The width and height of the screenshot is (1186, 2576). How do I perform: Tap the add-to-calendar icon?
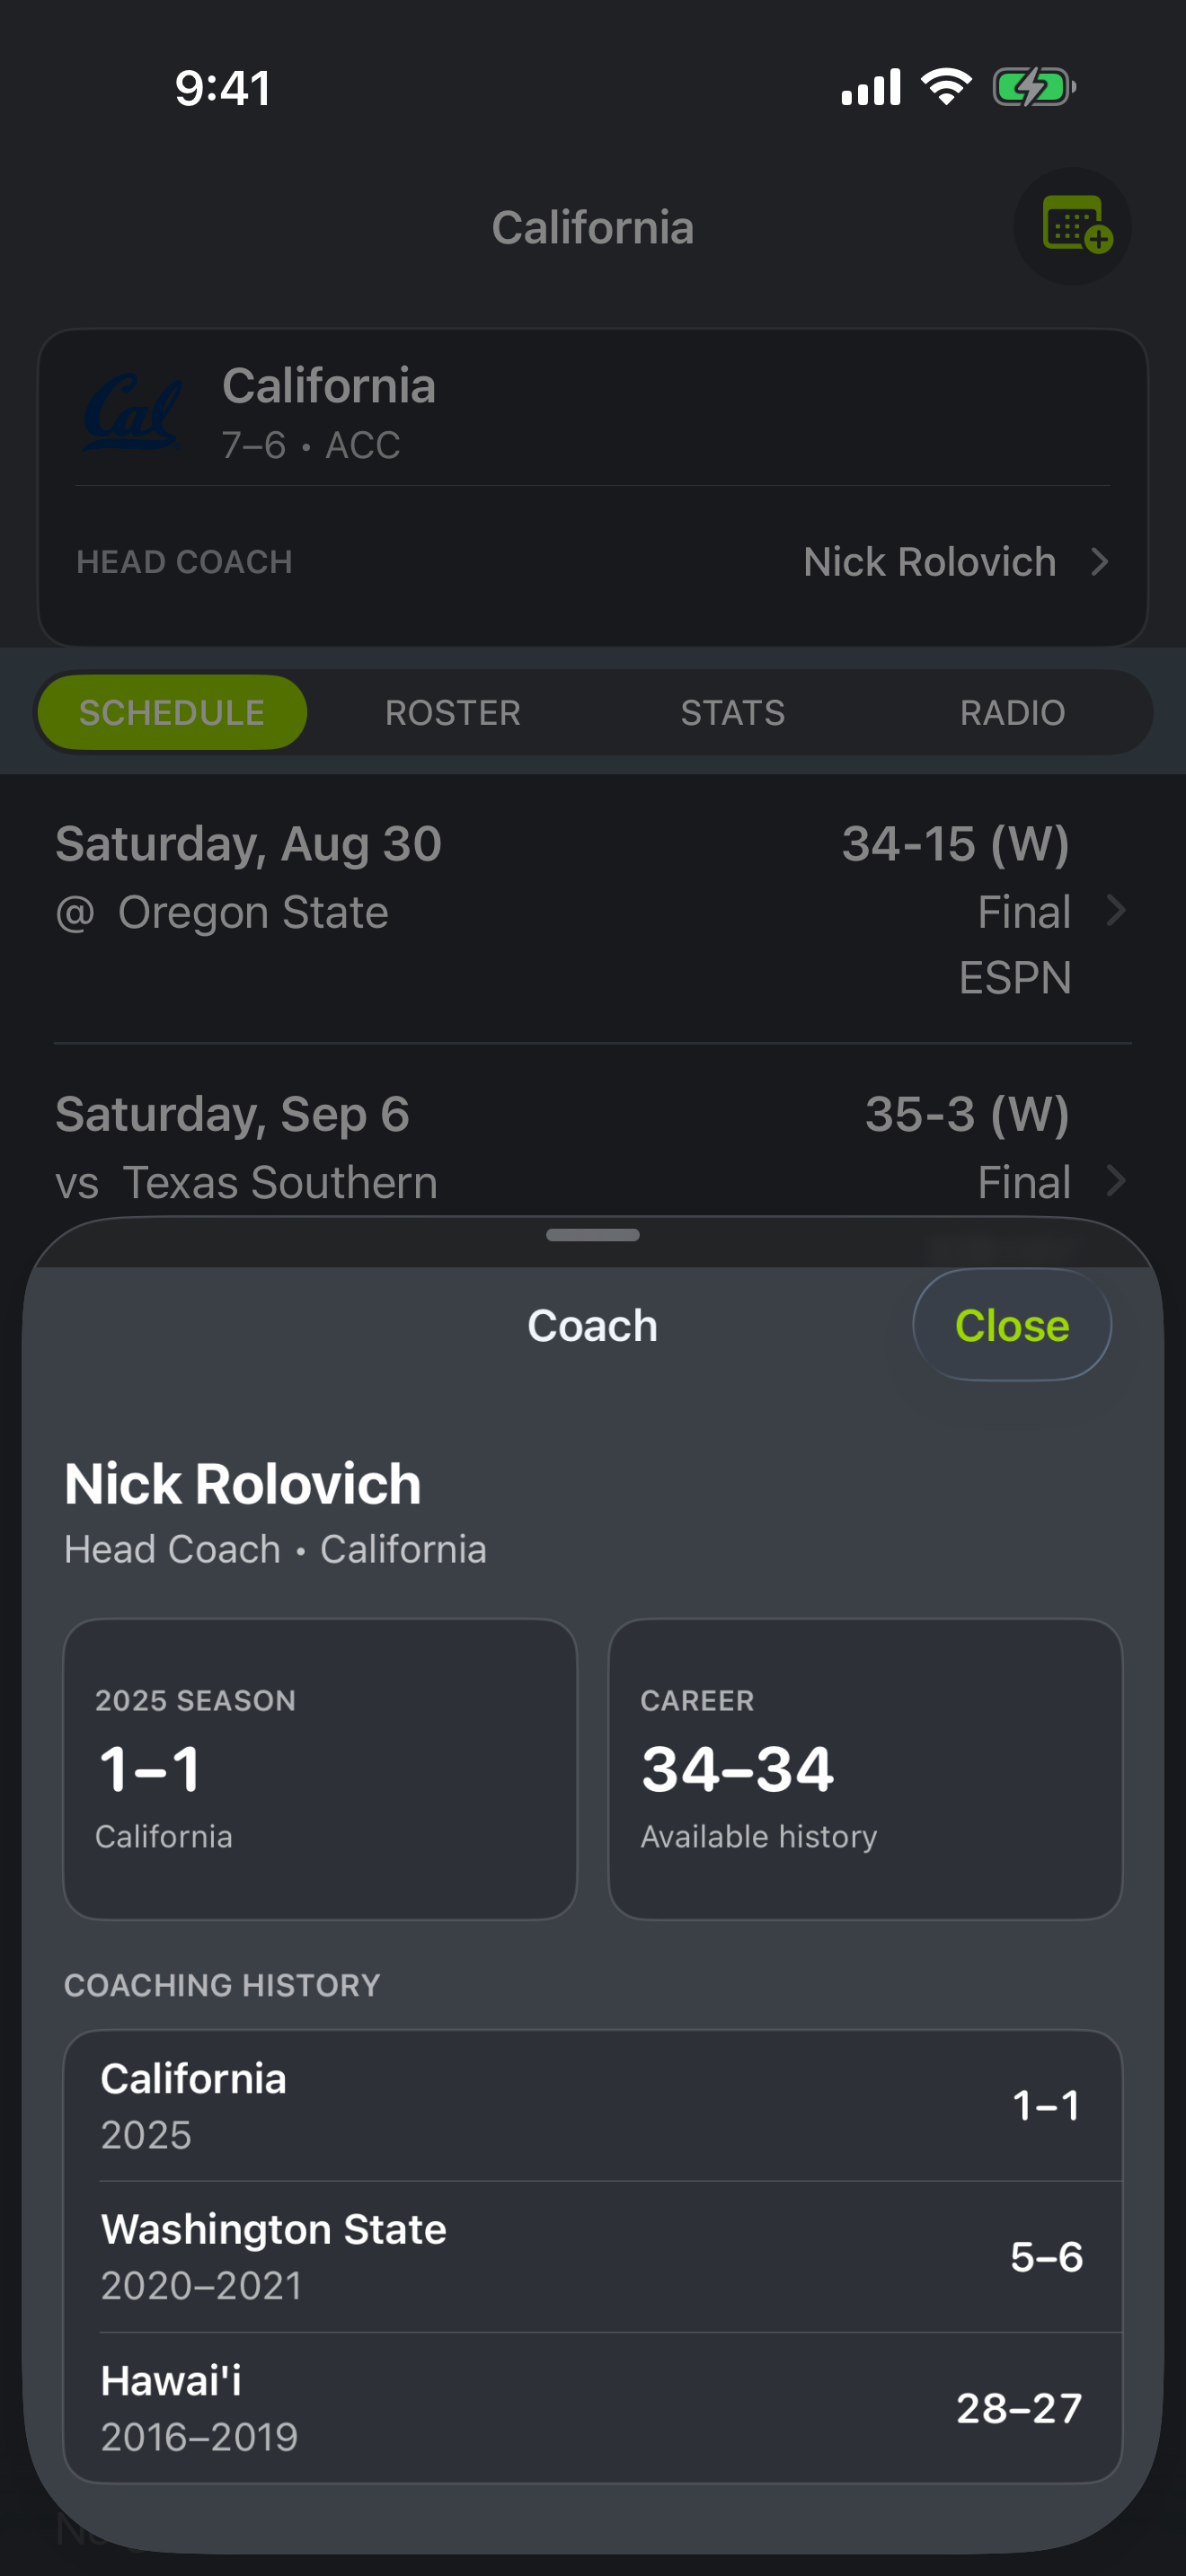coord(1073,226)
